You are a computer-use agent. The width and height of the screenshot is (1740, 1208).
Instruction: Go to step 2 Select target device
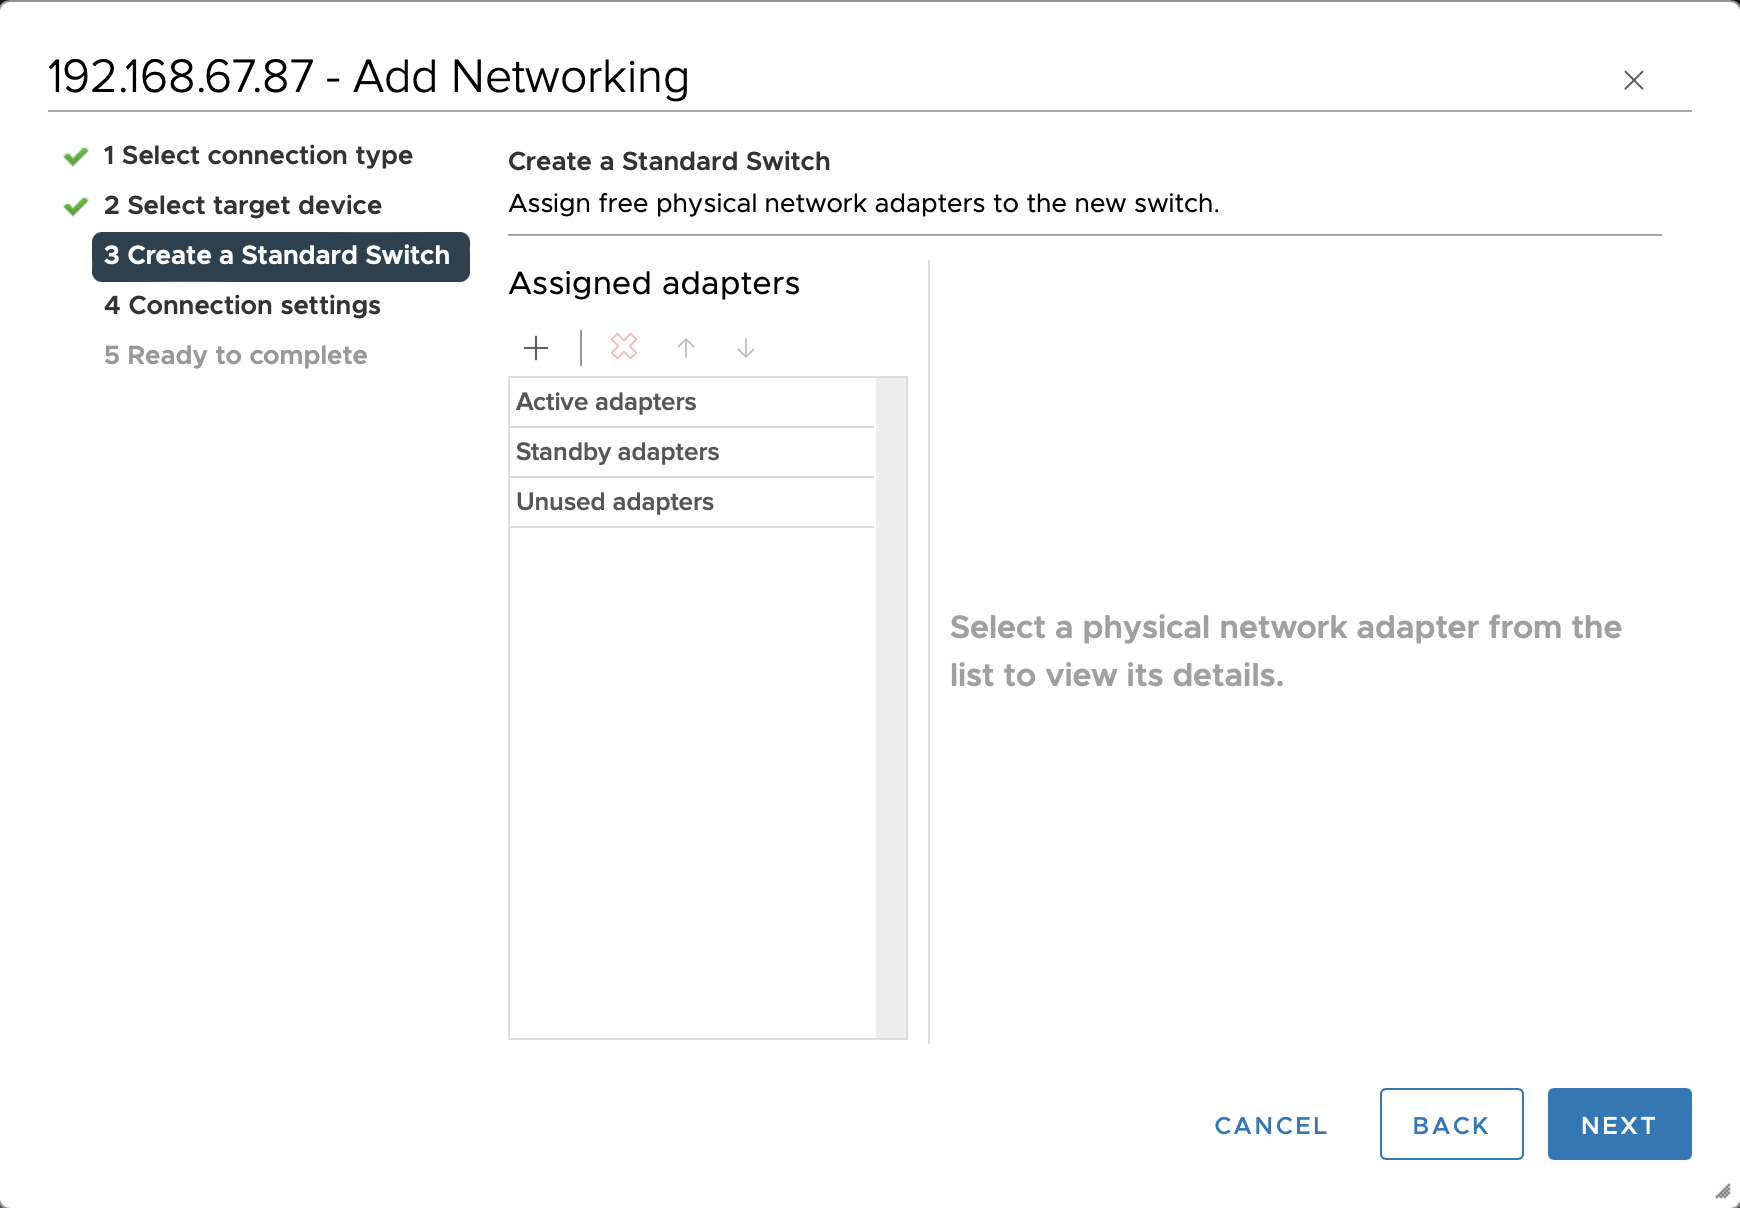243,206
